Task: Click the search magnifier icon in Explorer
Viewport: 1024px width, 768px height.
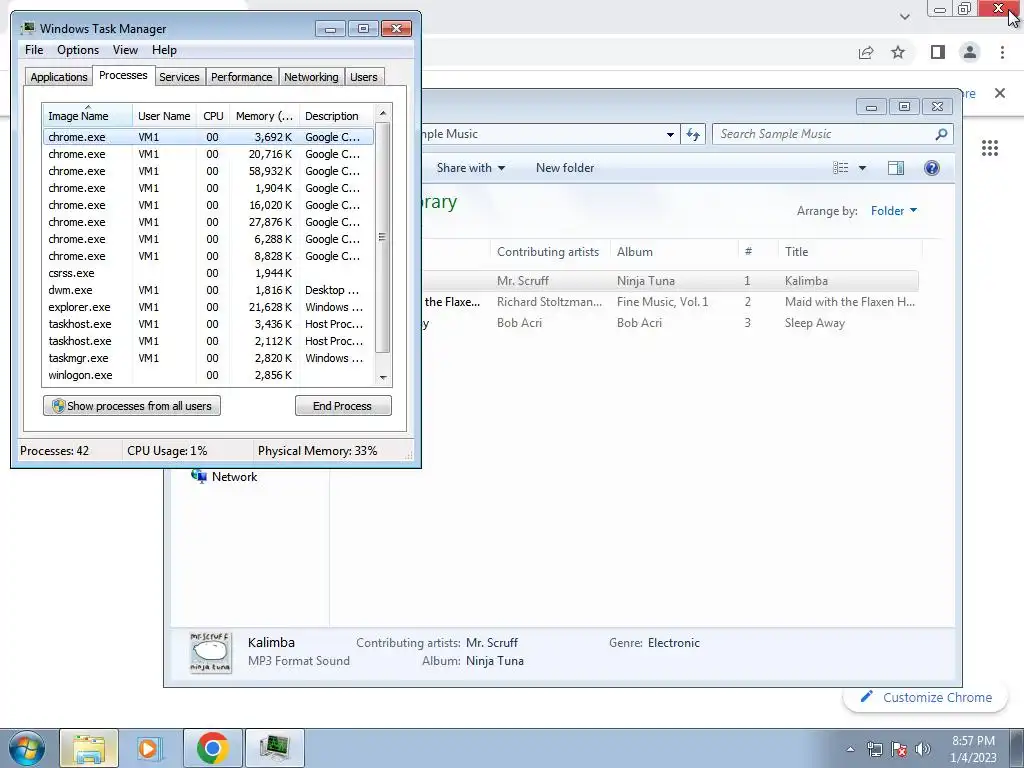Action: [x=941, y=134]
